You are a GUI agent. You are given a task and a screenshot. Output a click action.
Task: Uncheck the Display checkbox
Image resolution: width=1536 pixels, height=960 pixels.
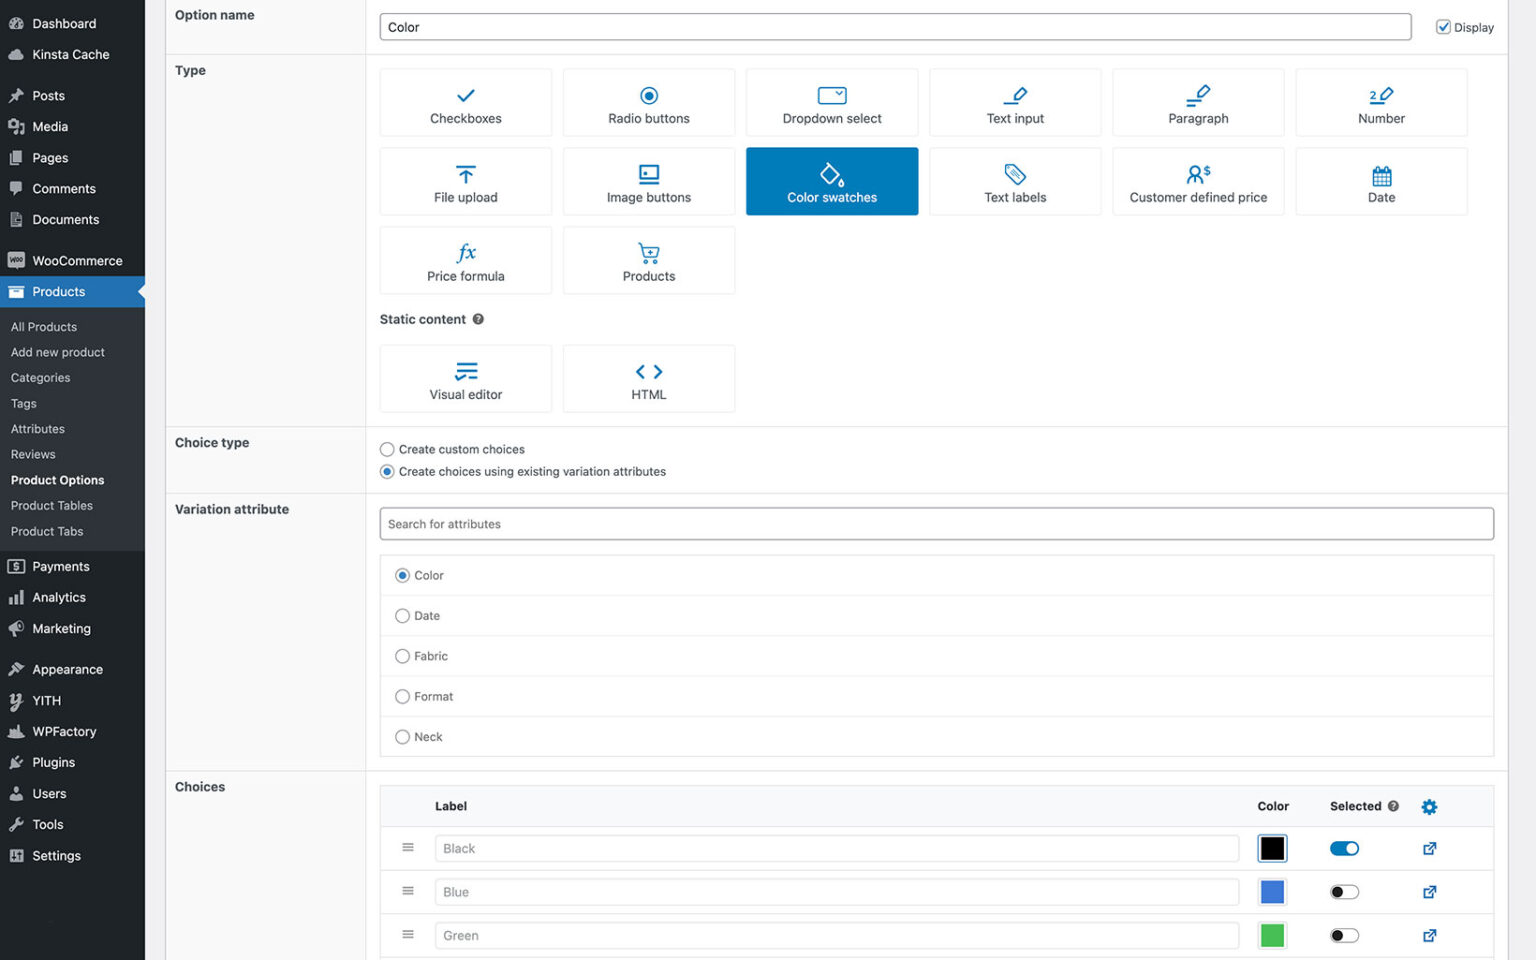click(1443, 27)
